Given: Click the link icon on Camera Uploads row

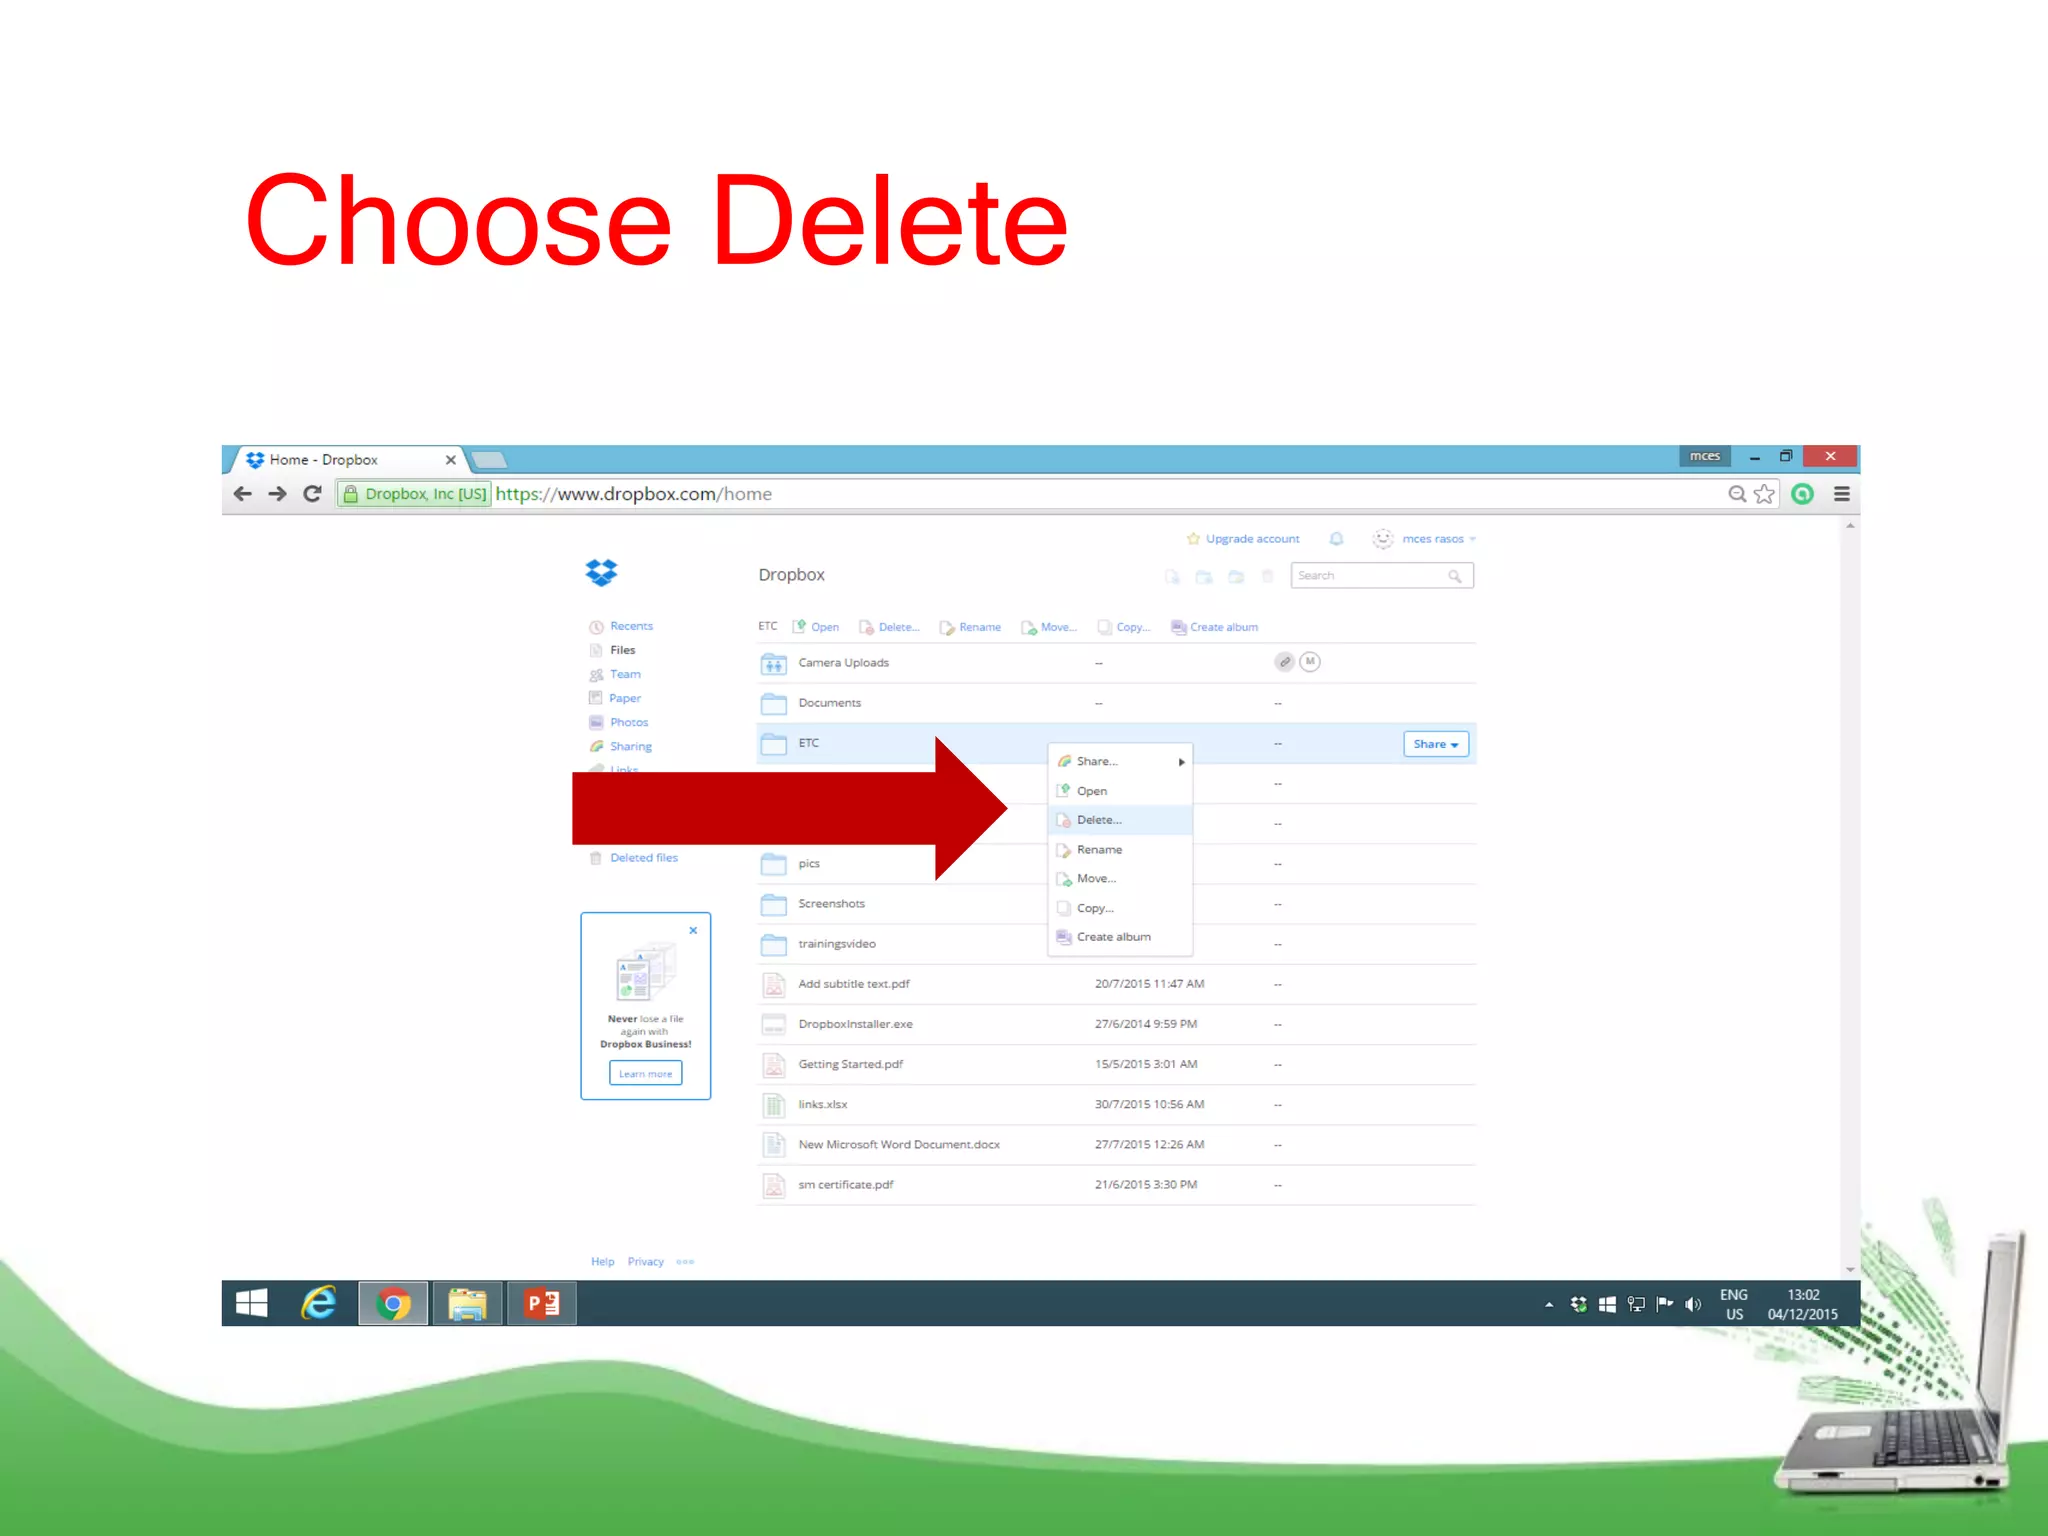Looking at the screenshot, I should click(1285, 662).
